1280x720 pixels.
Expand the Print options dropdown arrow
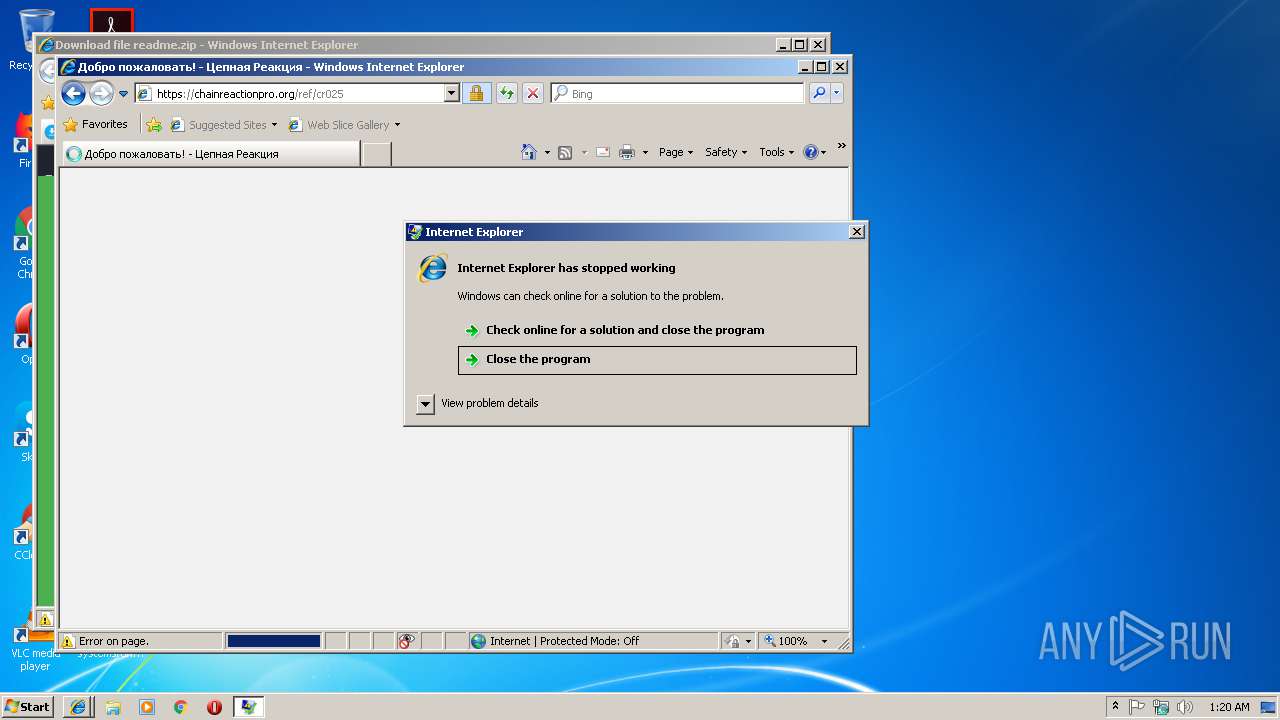point(645,153)
